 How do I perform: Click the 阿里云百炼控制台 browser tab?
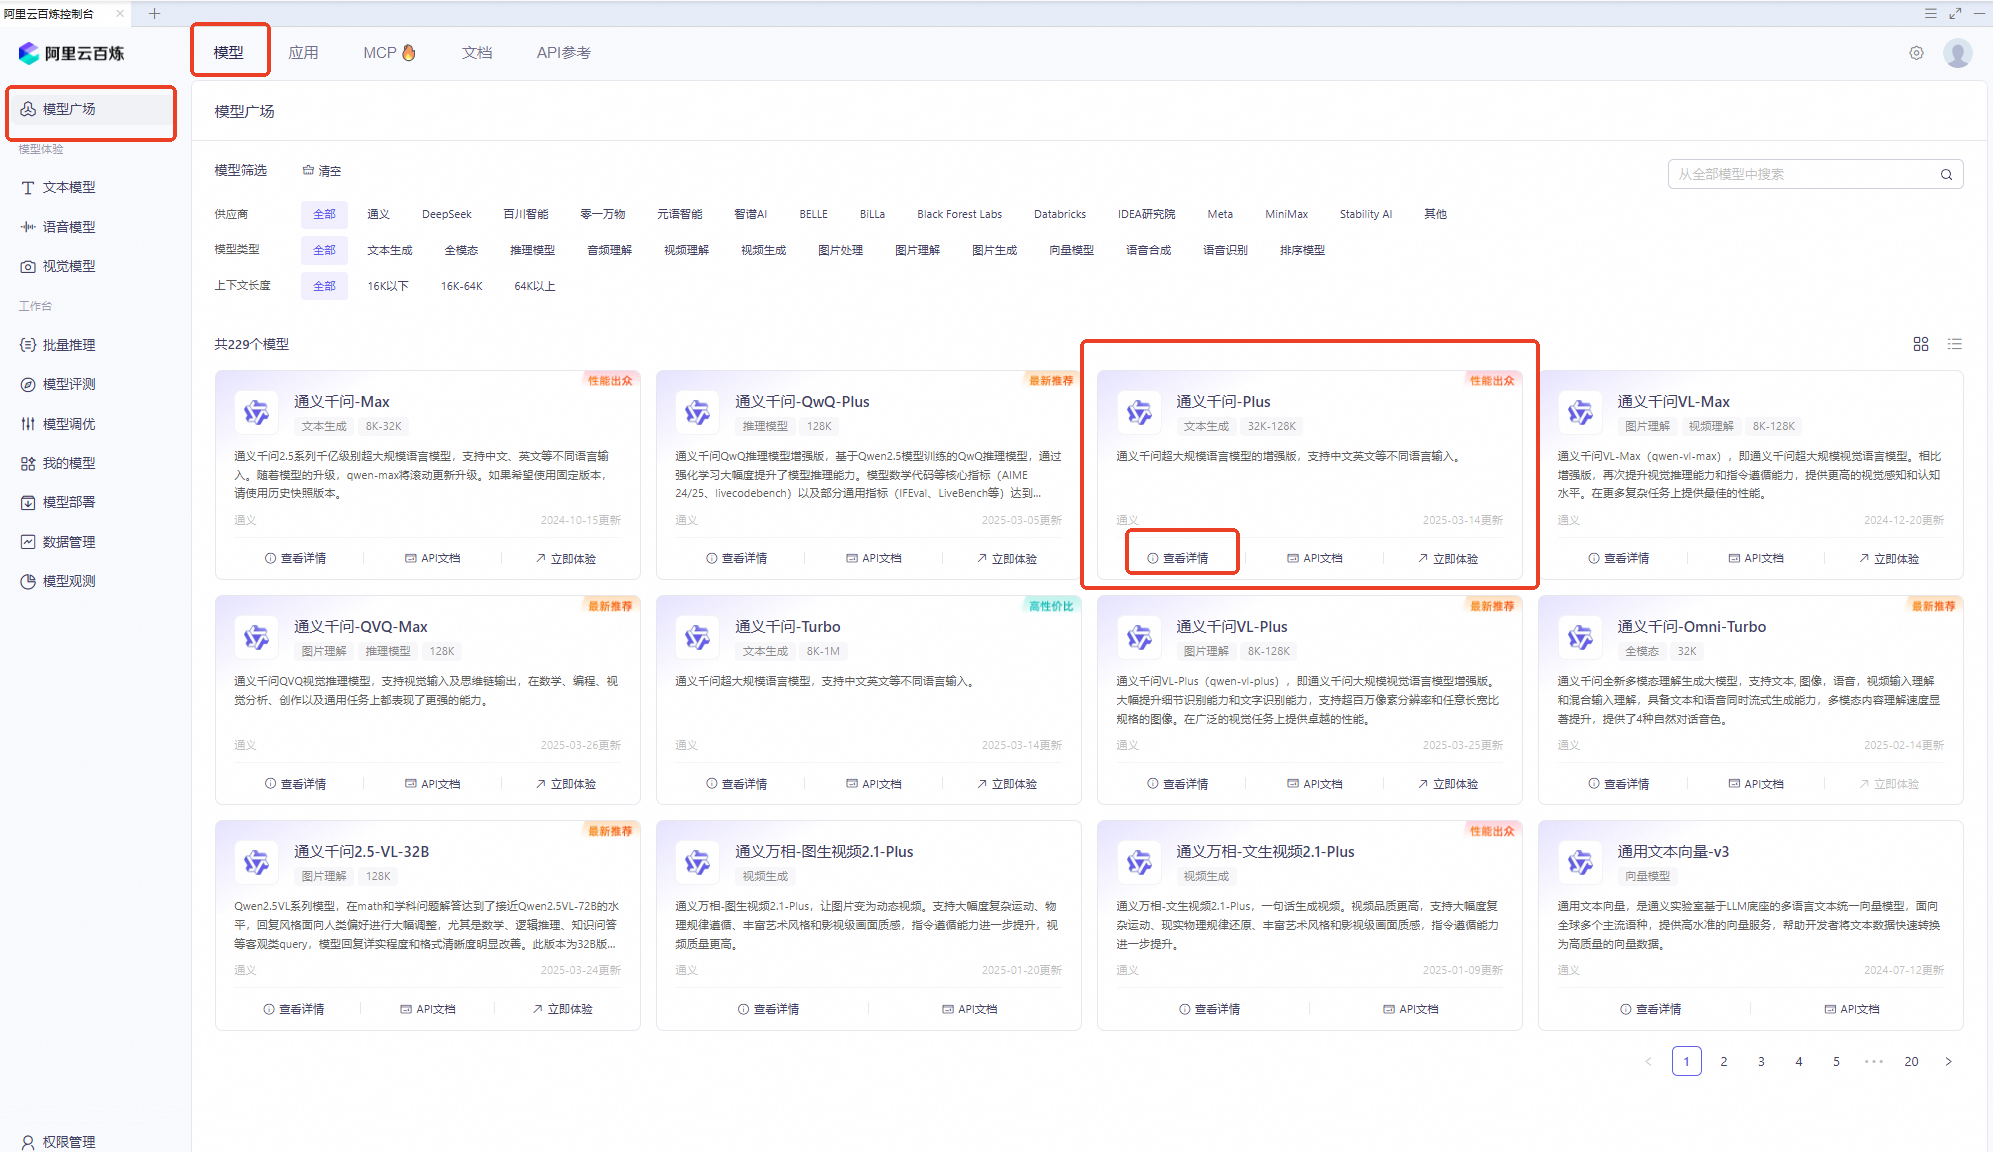(64, 13)
